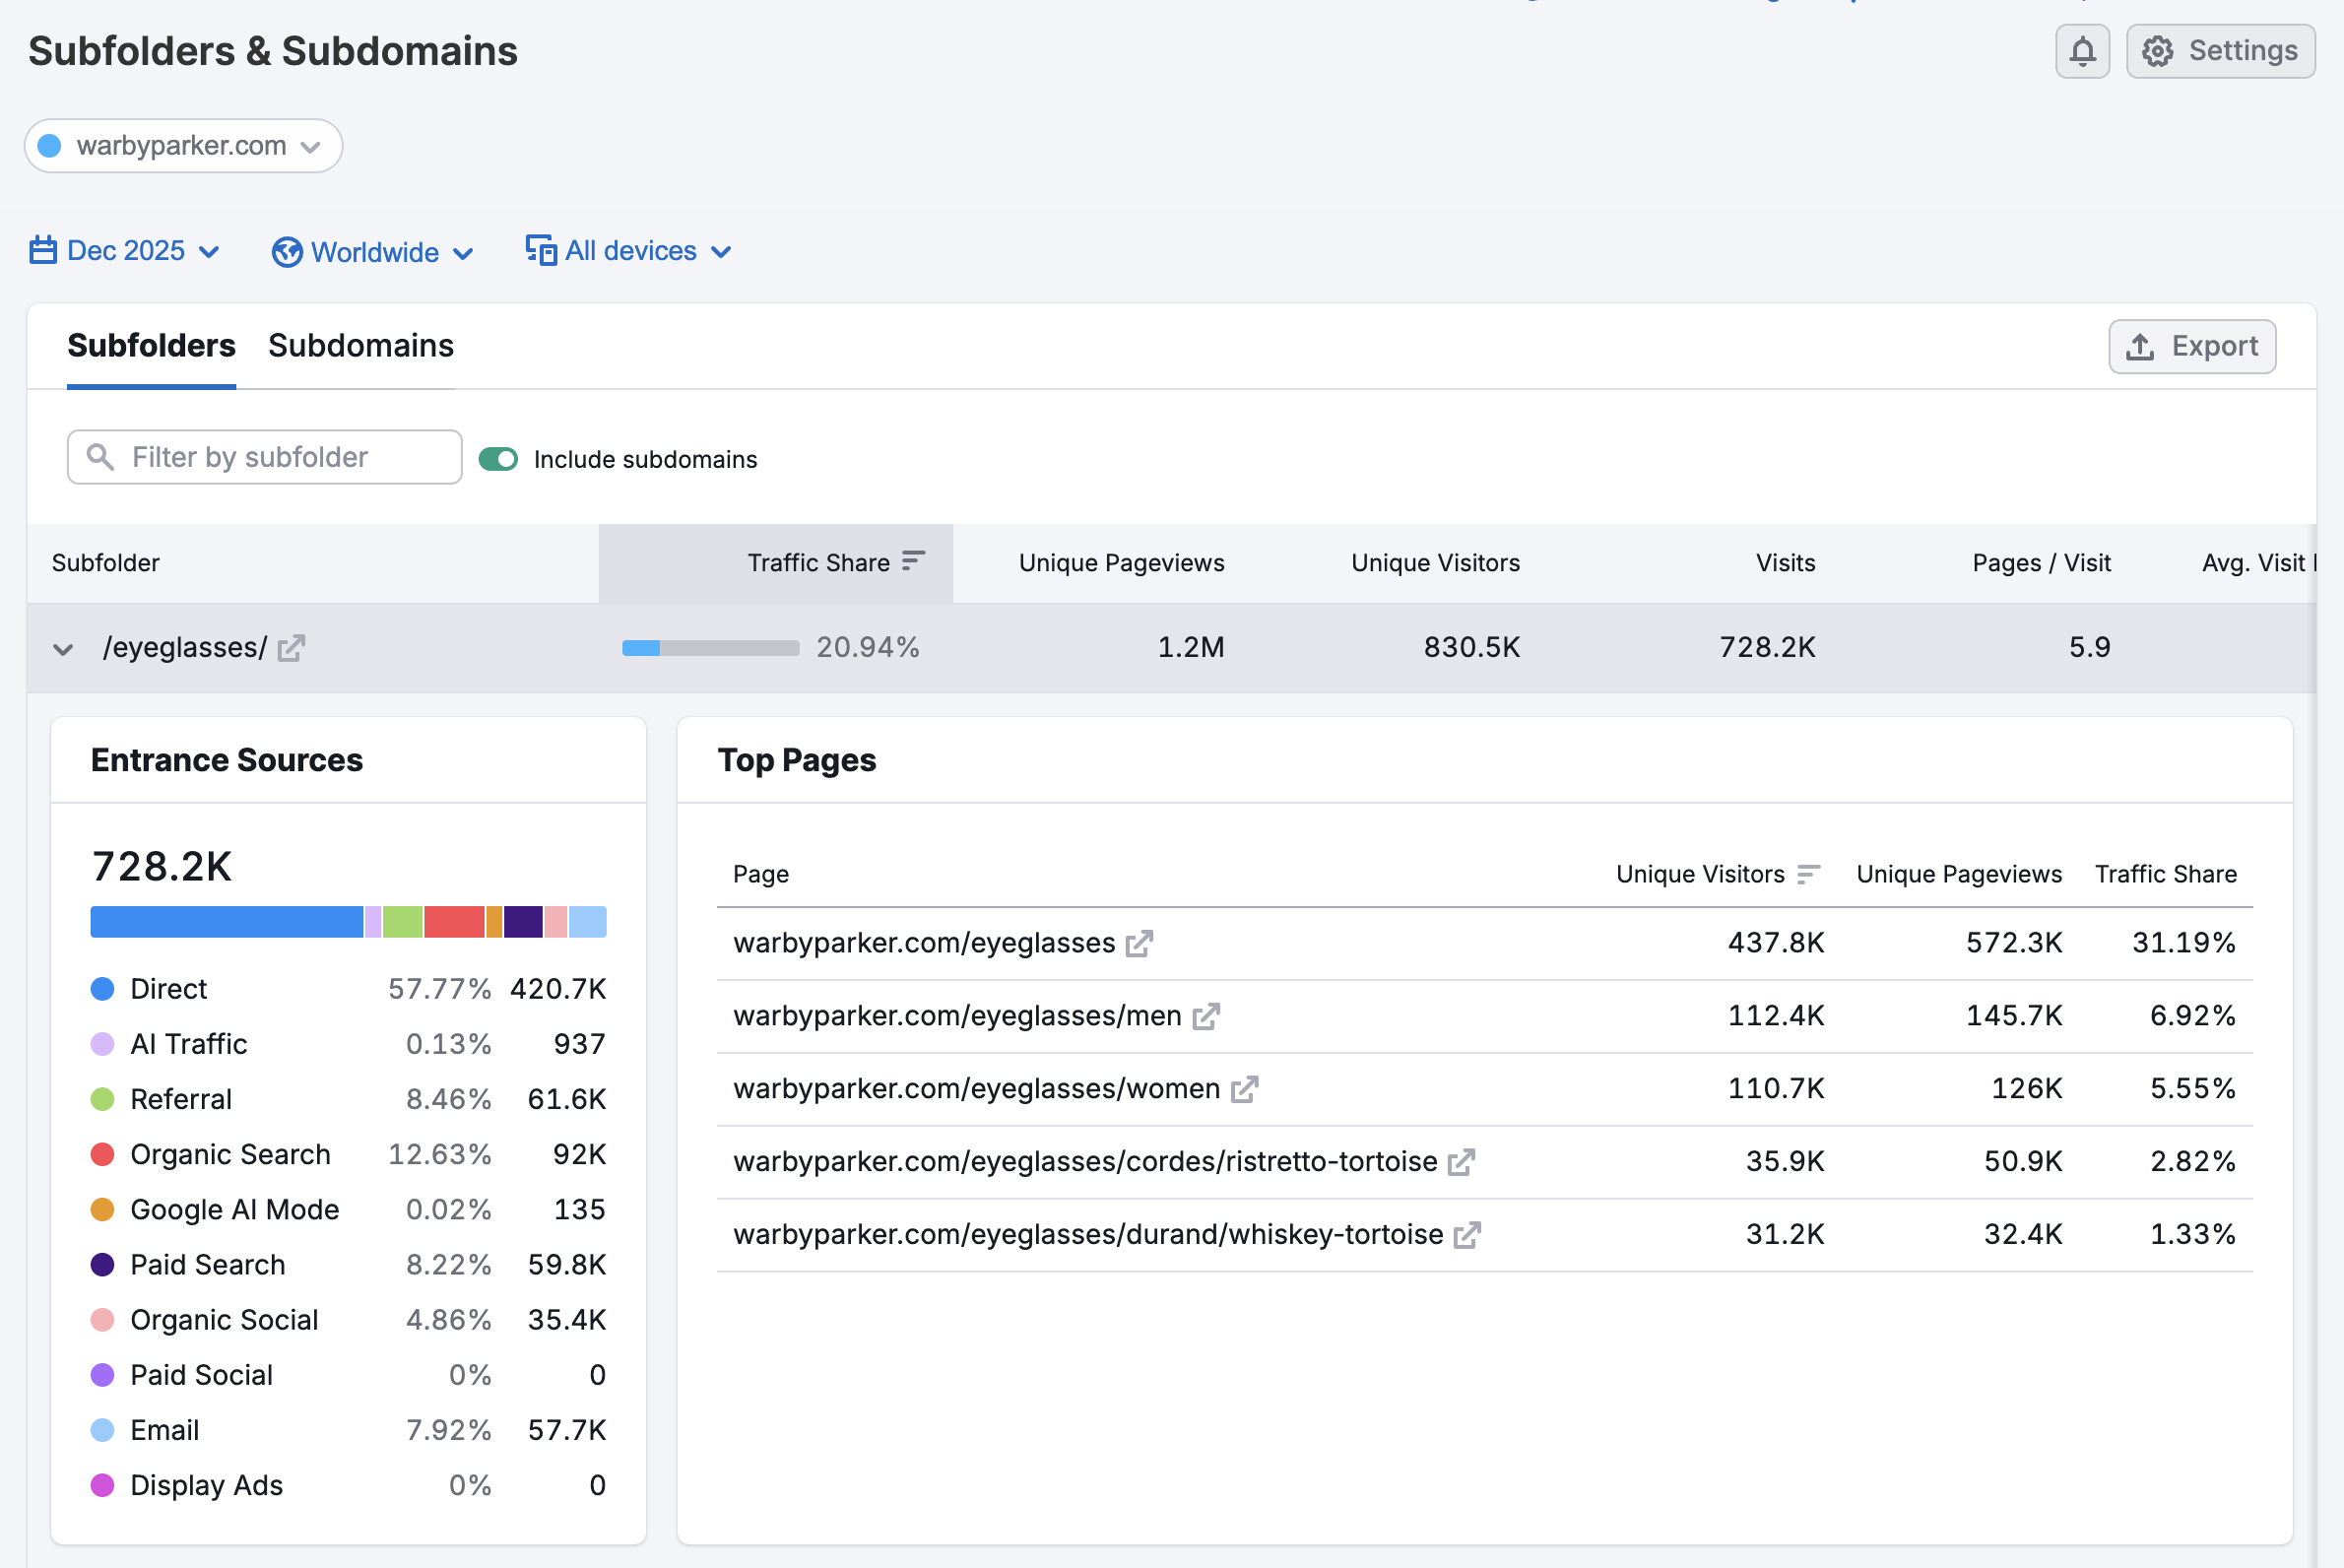Image resolution: width=2344 pixels, height=1568 pixels.
Task: Switch to the Subdomains tab
Action: [361, 346]
